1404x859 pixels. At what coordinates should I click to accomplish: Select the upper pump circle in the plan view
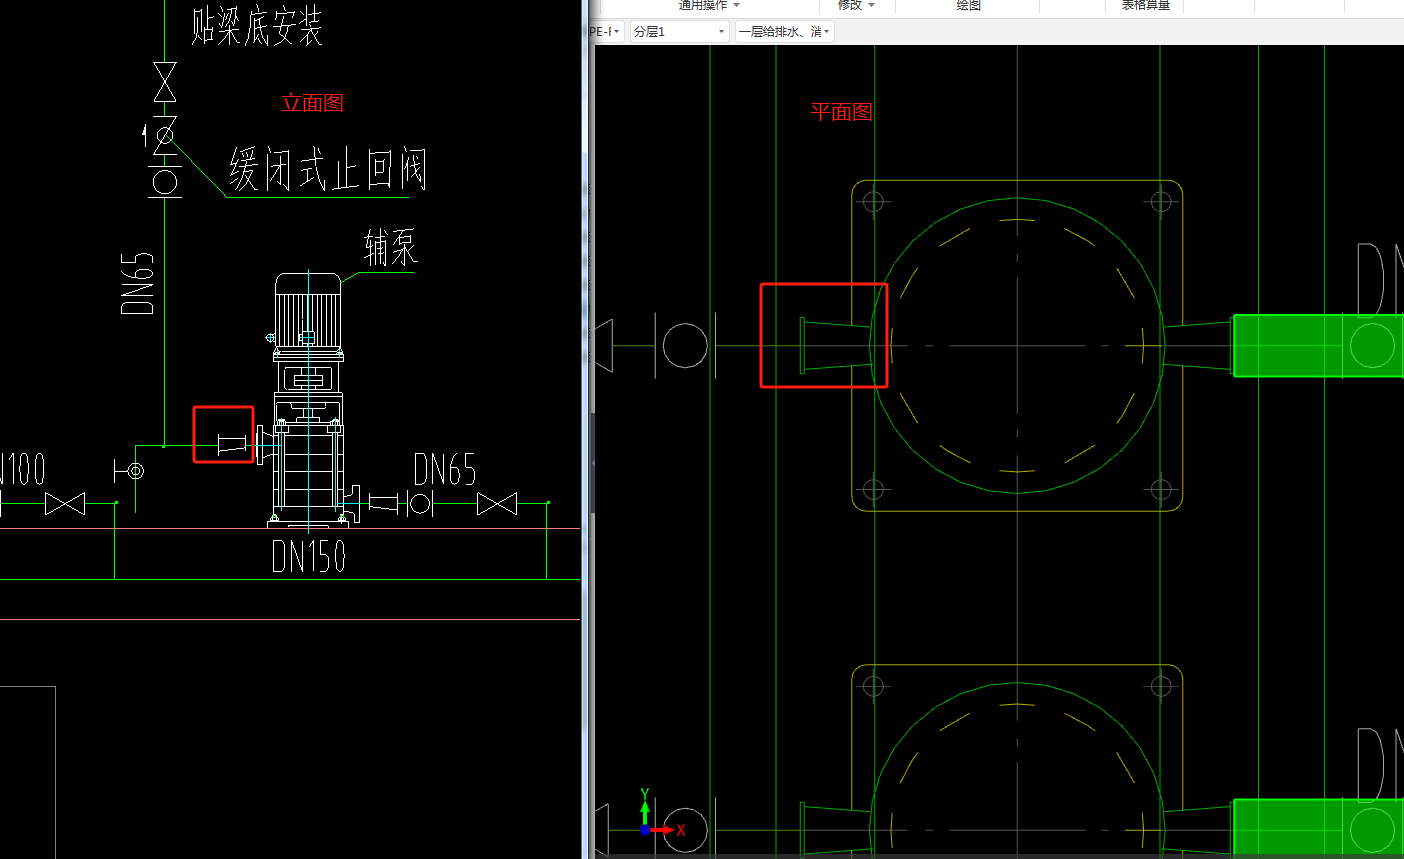[x=1017, y=346]
